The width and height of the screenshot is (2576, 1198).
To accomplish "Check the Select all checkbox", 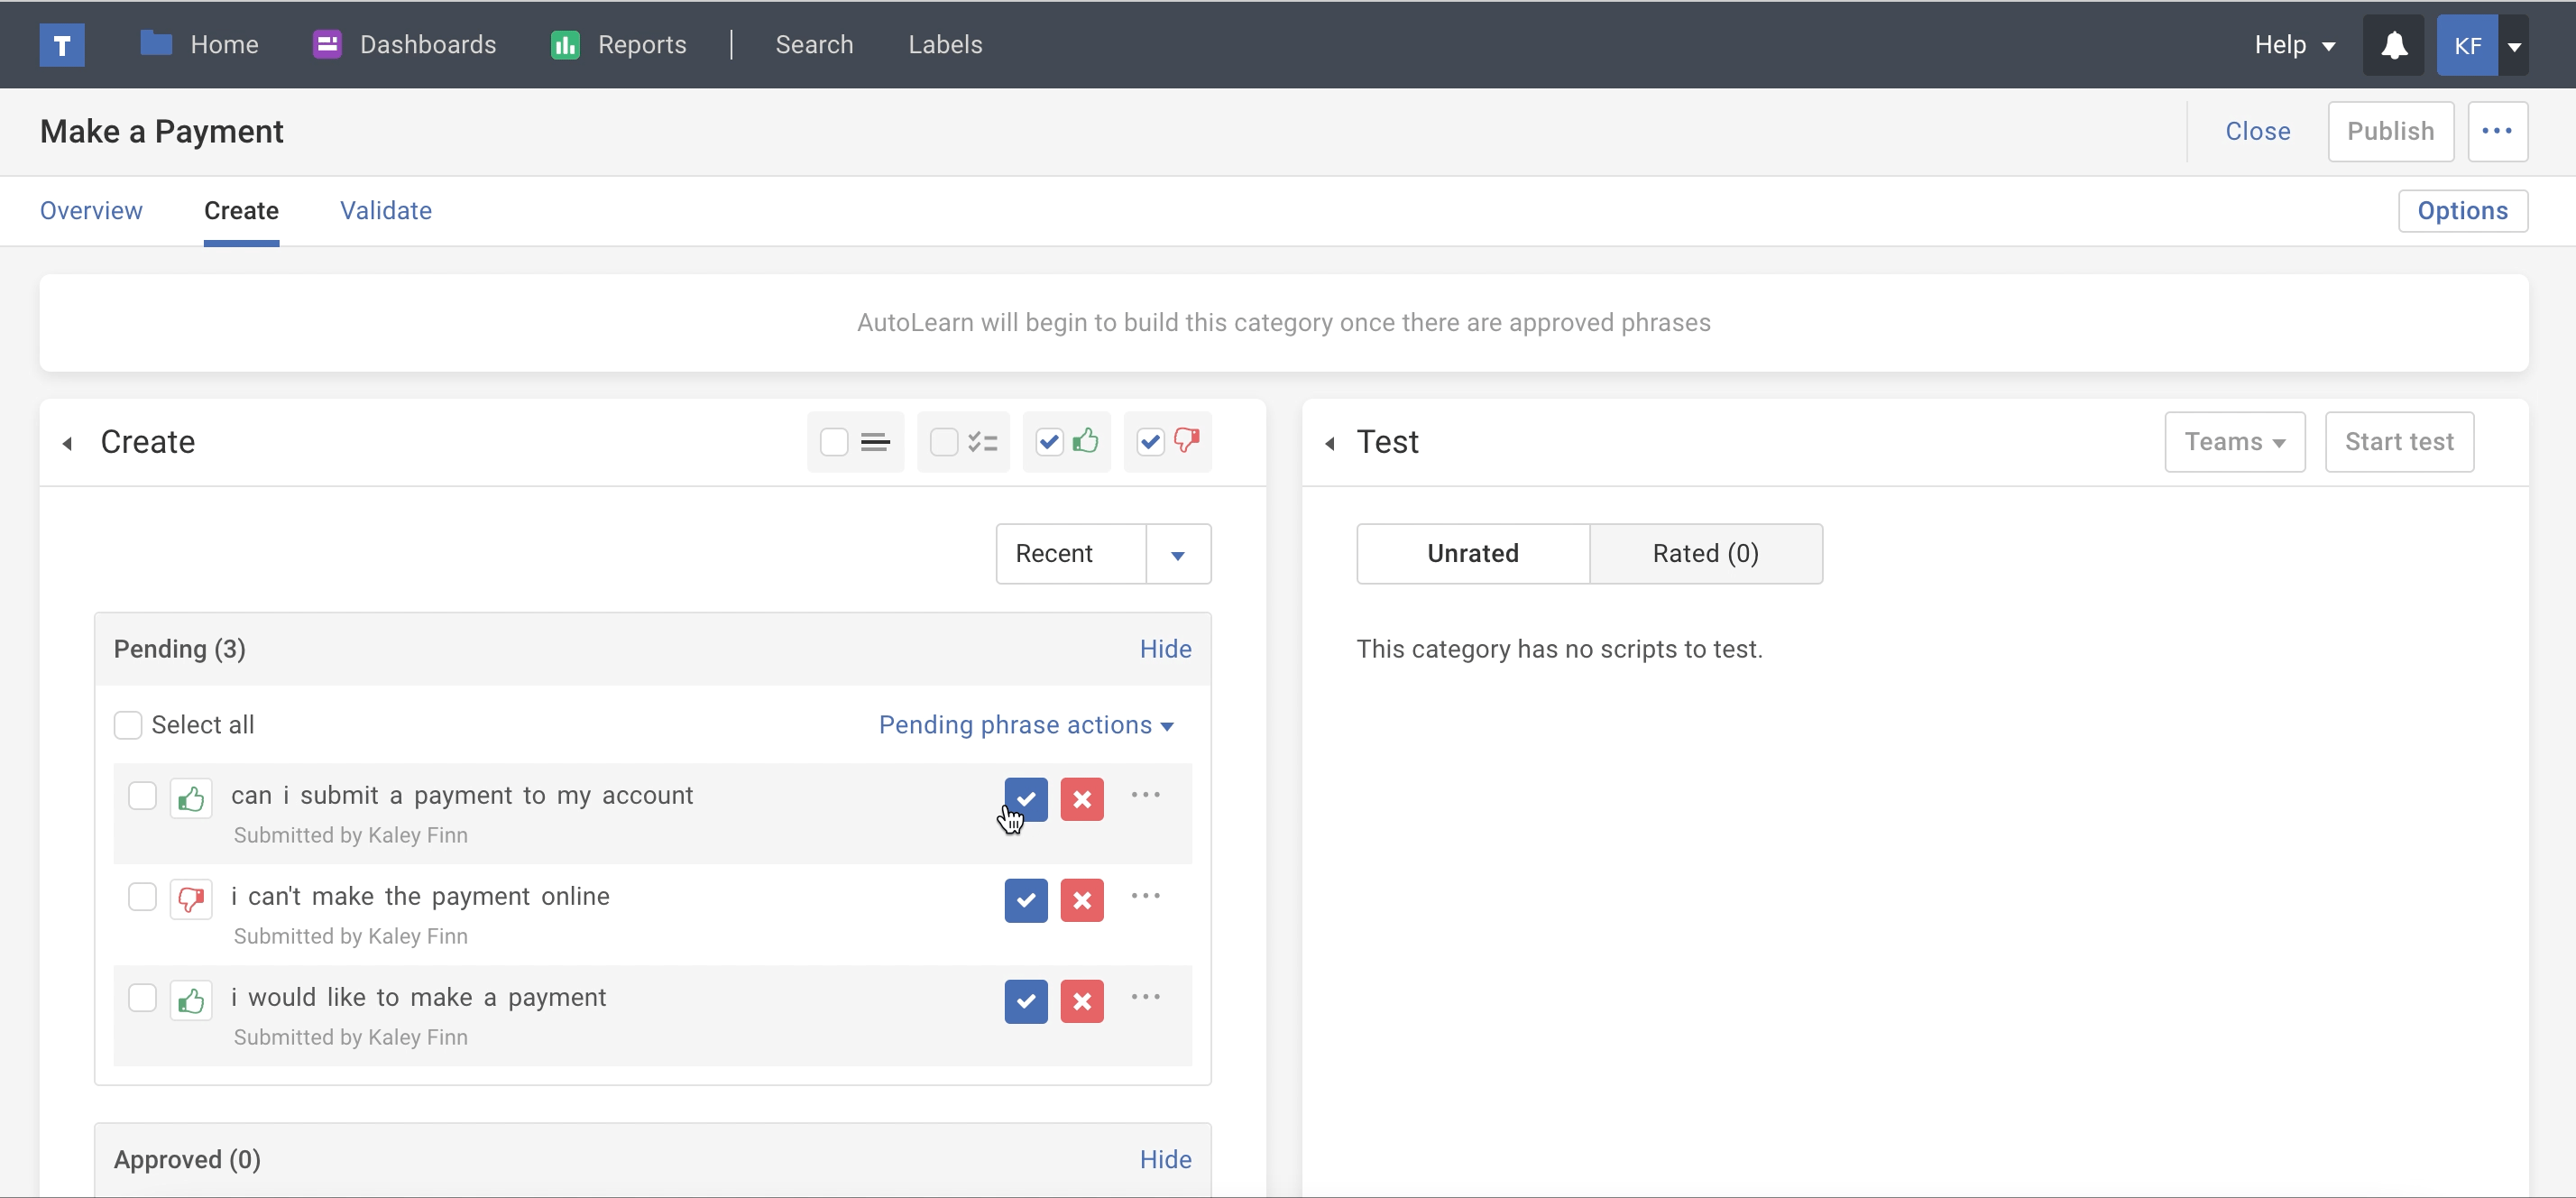I will point(128,725).
